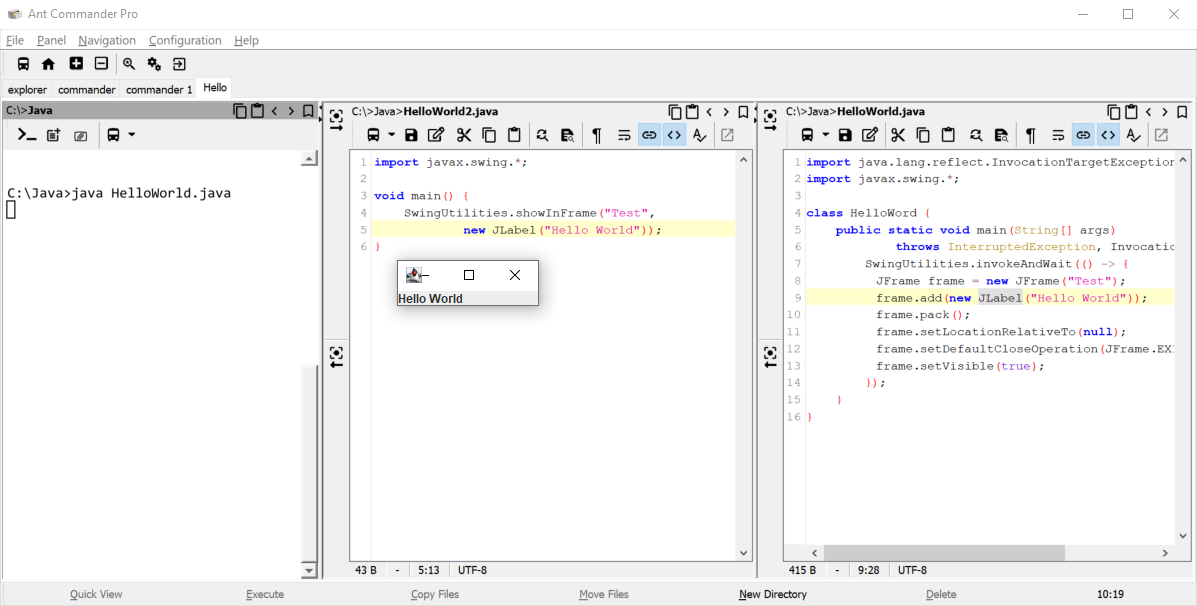1197x606 pixels.
Task: Expand drive dropdown arrow in left Java panel
Action: [132, 135]
